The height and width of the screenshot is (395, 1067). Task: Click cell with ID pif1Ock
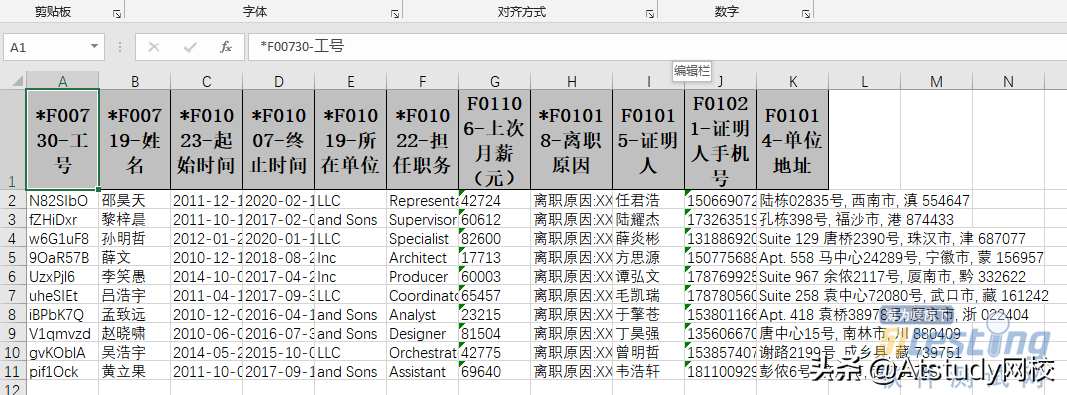[x=63, y=372]
